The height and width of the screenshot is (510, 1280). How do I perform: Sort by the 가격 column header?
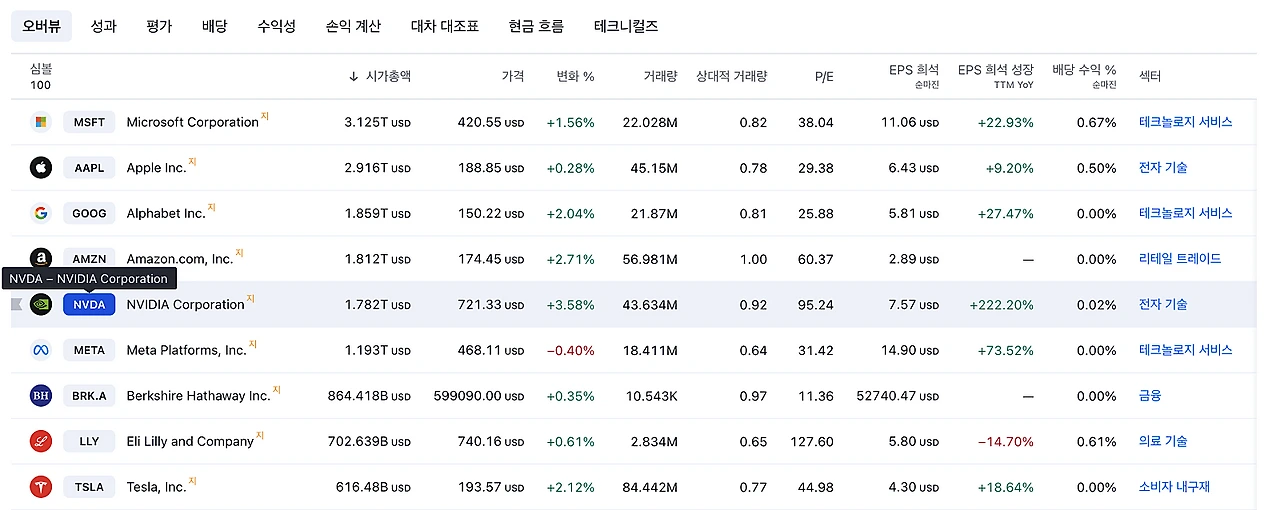pos(512,76)
